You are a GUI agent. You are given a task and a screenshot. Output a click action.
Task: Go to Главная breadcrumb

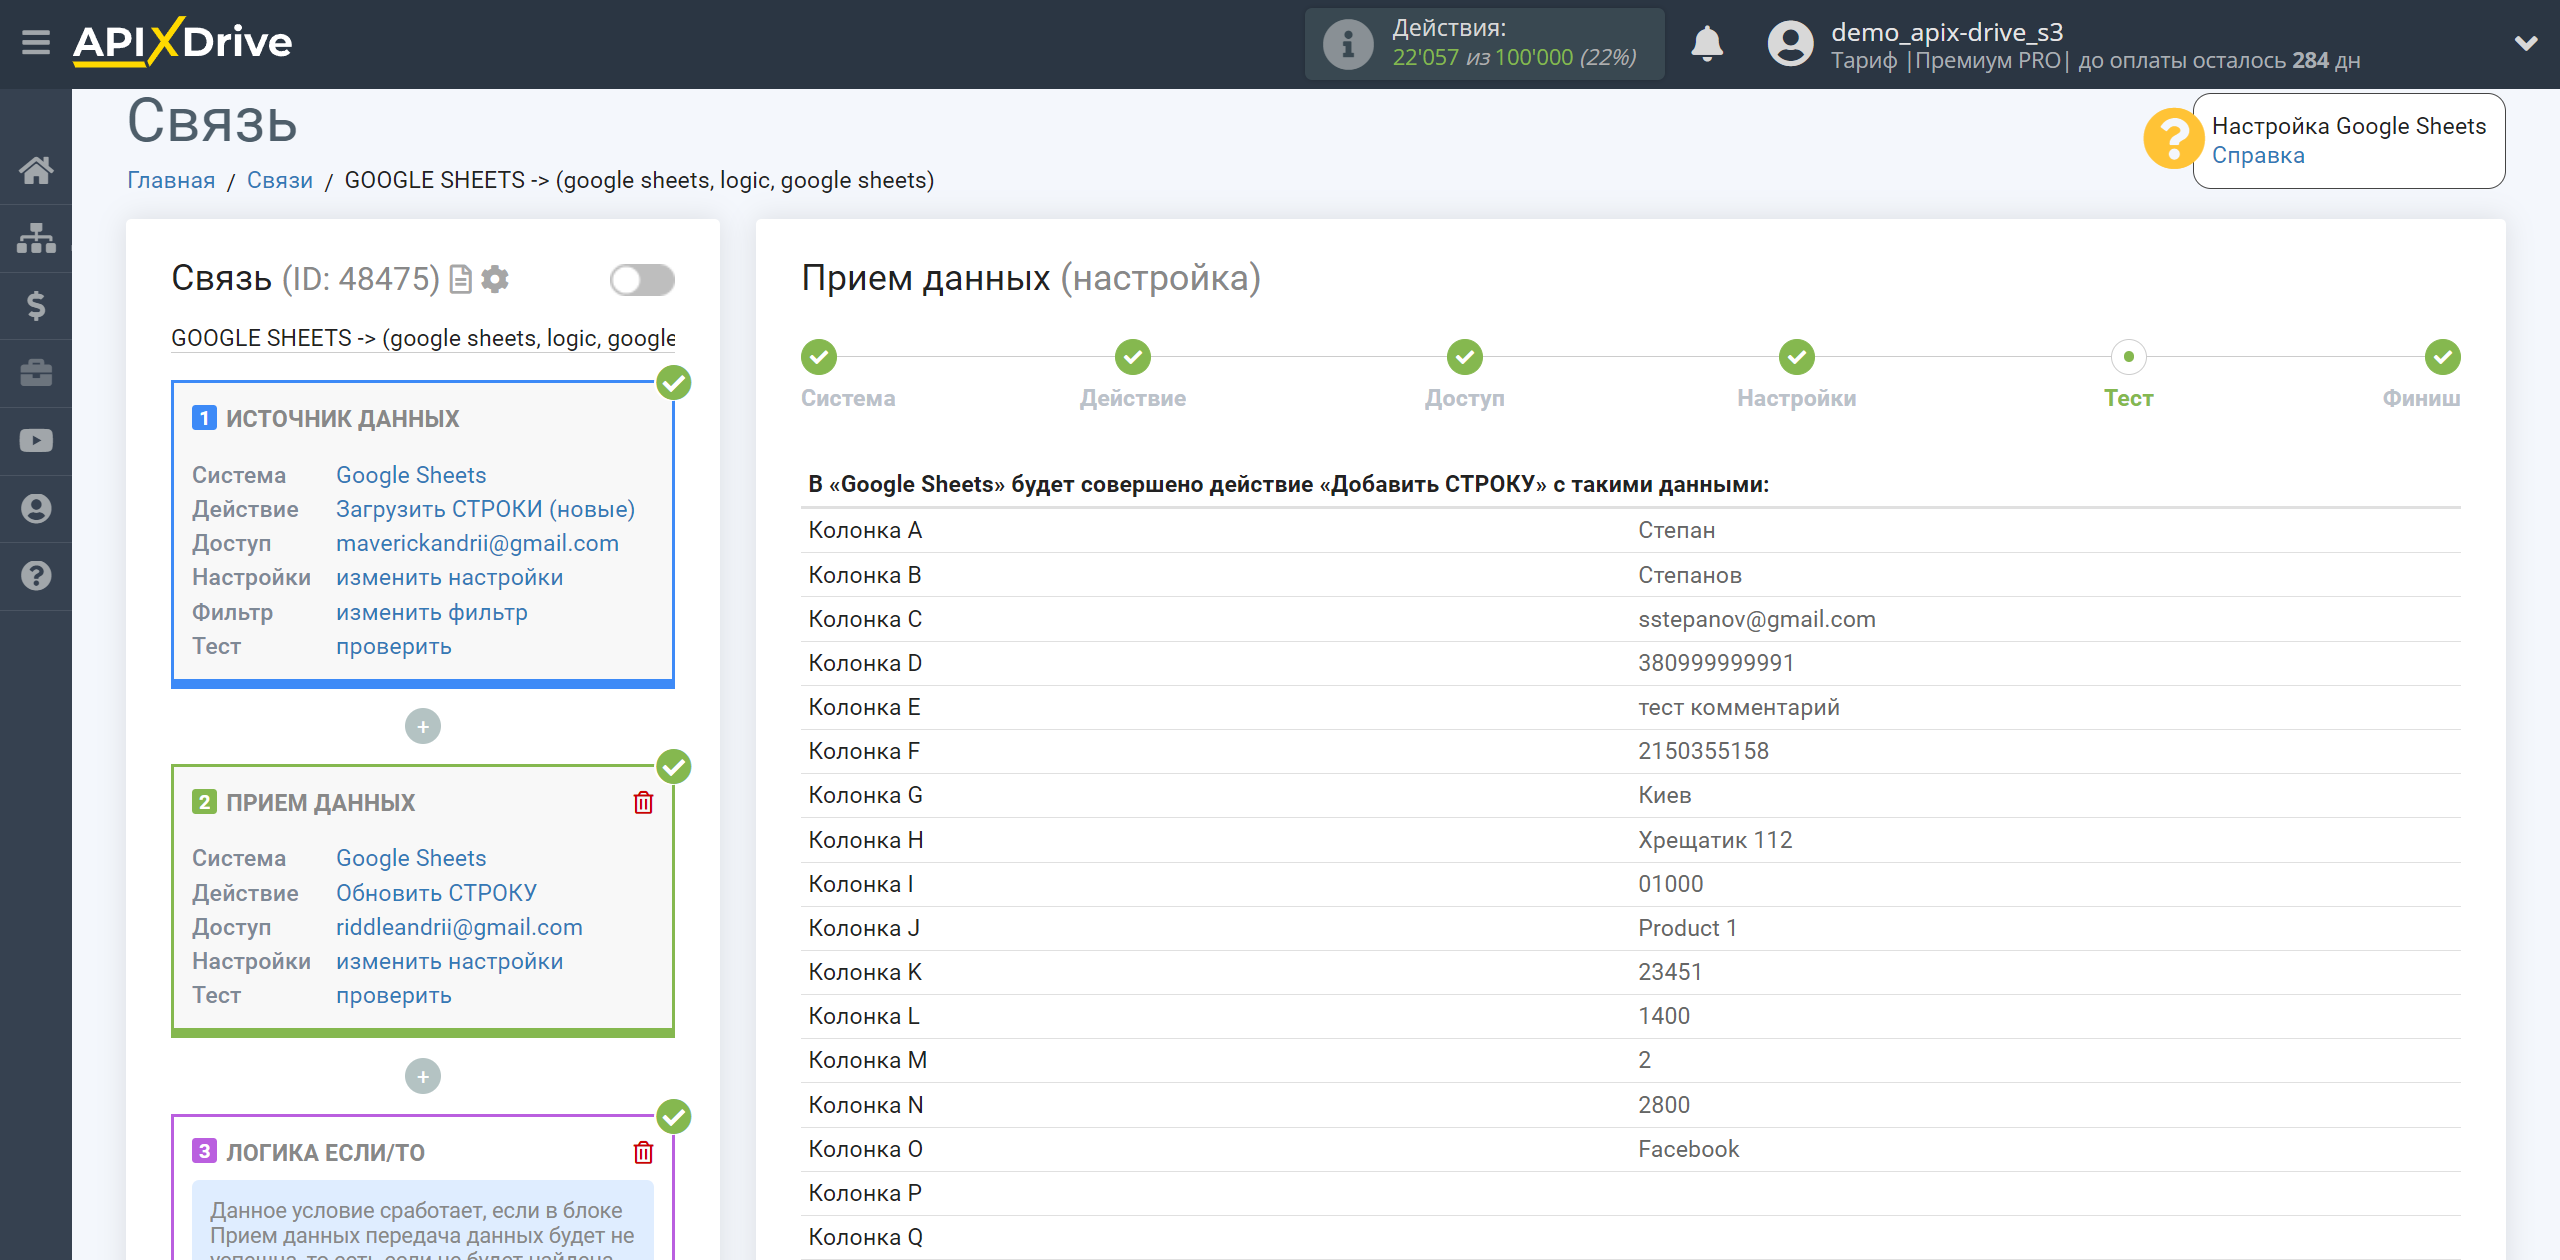[x=171, y=180]
